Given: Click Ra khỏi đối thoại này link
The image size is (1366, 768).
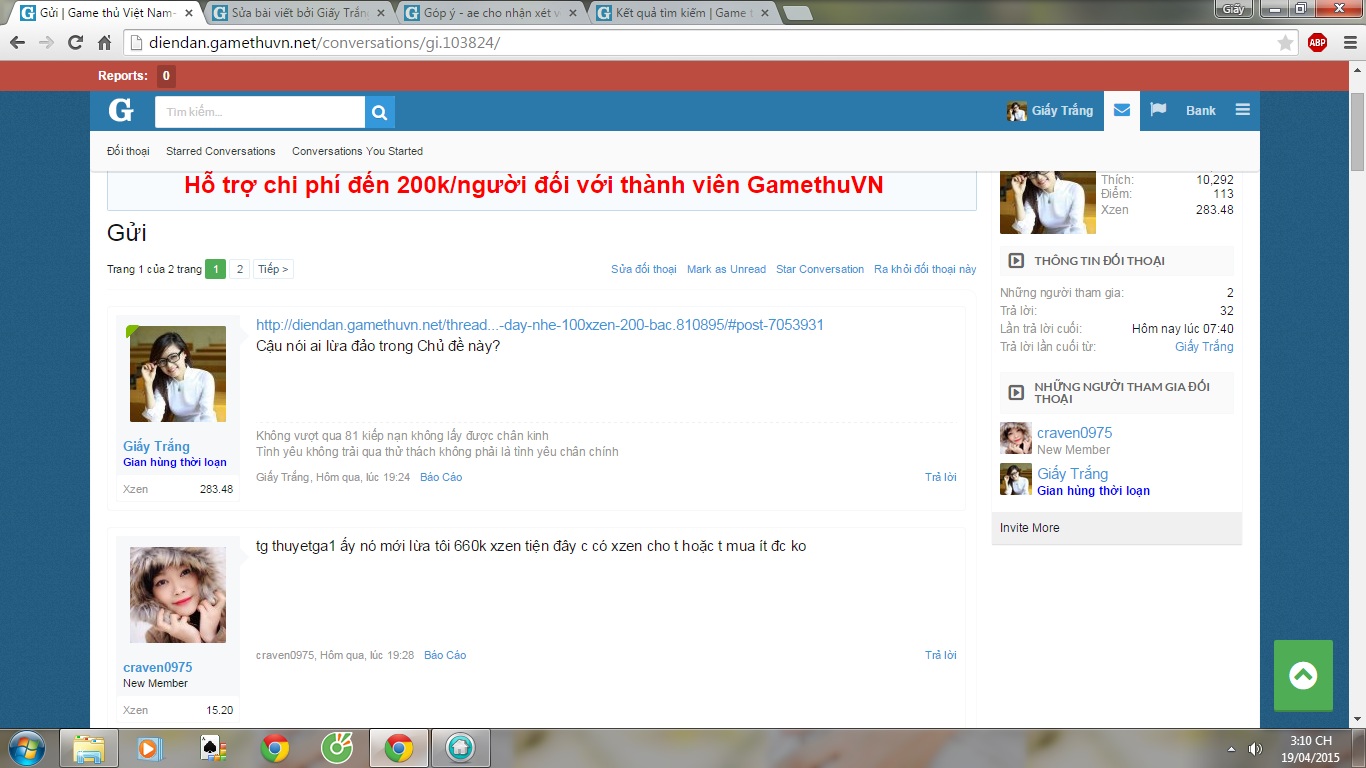Looking at the screenshot, I should [x=925, y=269].
